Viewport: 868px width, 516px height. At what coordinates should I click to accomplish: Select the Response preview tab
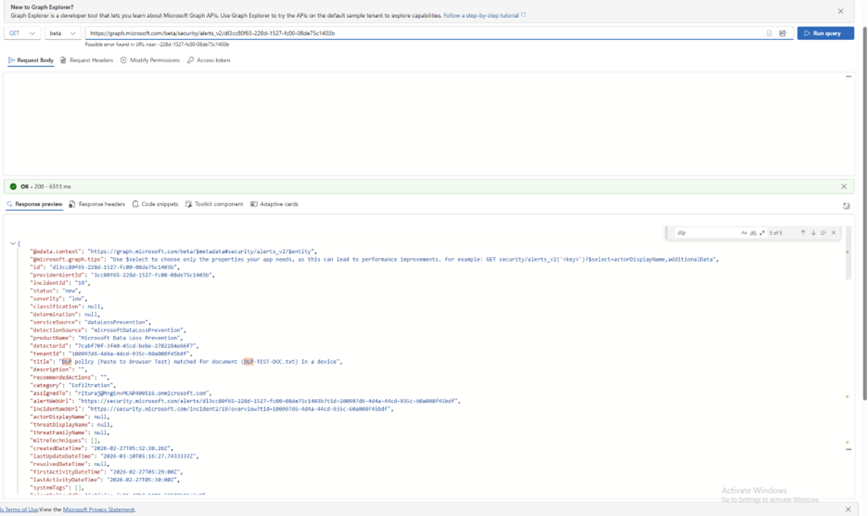(x=34, y=204)
